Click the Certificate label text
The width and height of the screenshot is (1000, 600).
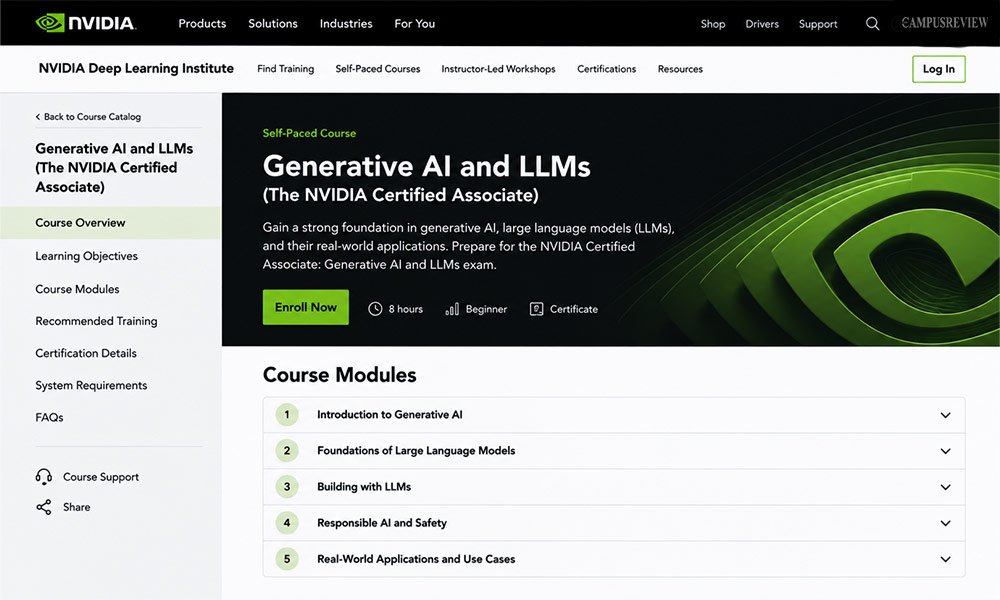click(x=574, y=309)
